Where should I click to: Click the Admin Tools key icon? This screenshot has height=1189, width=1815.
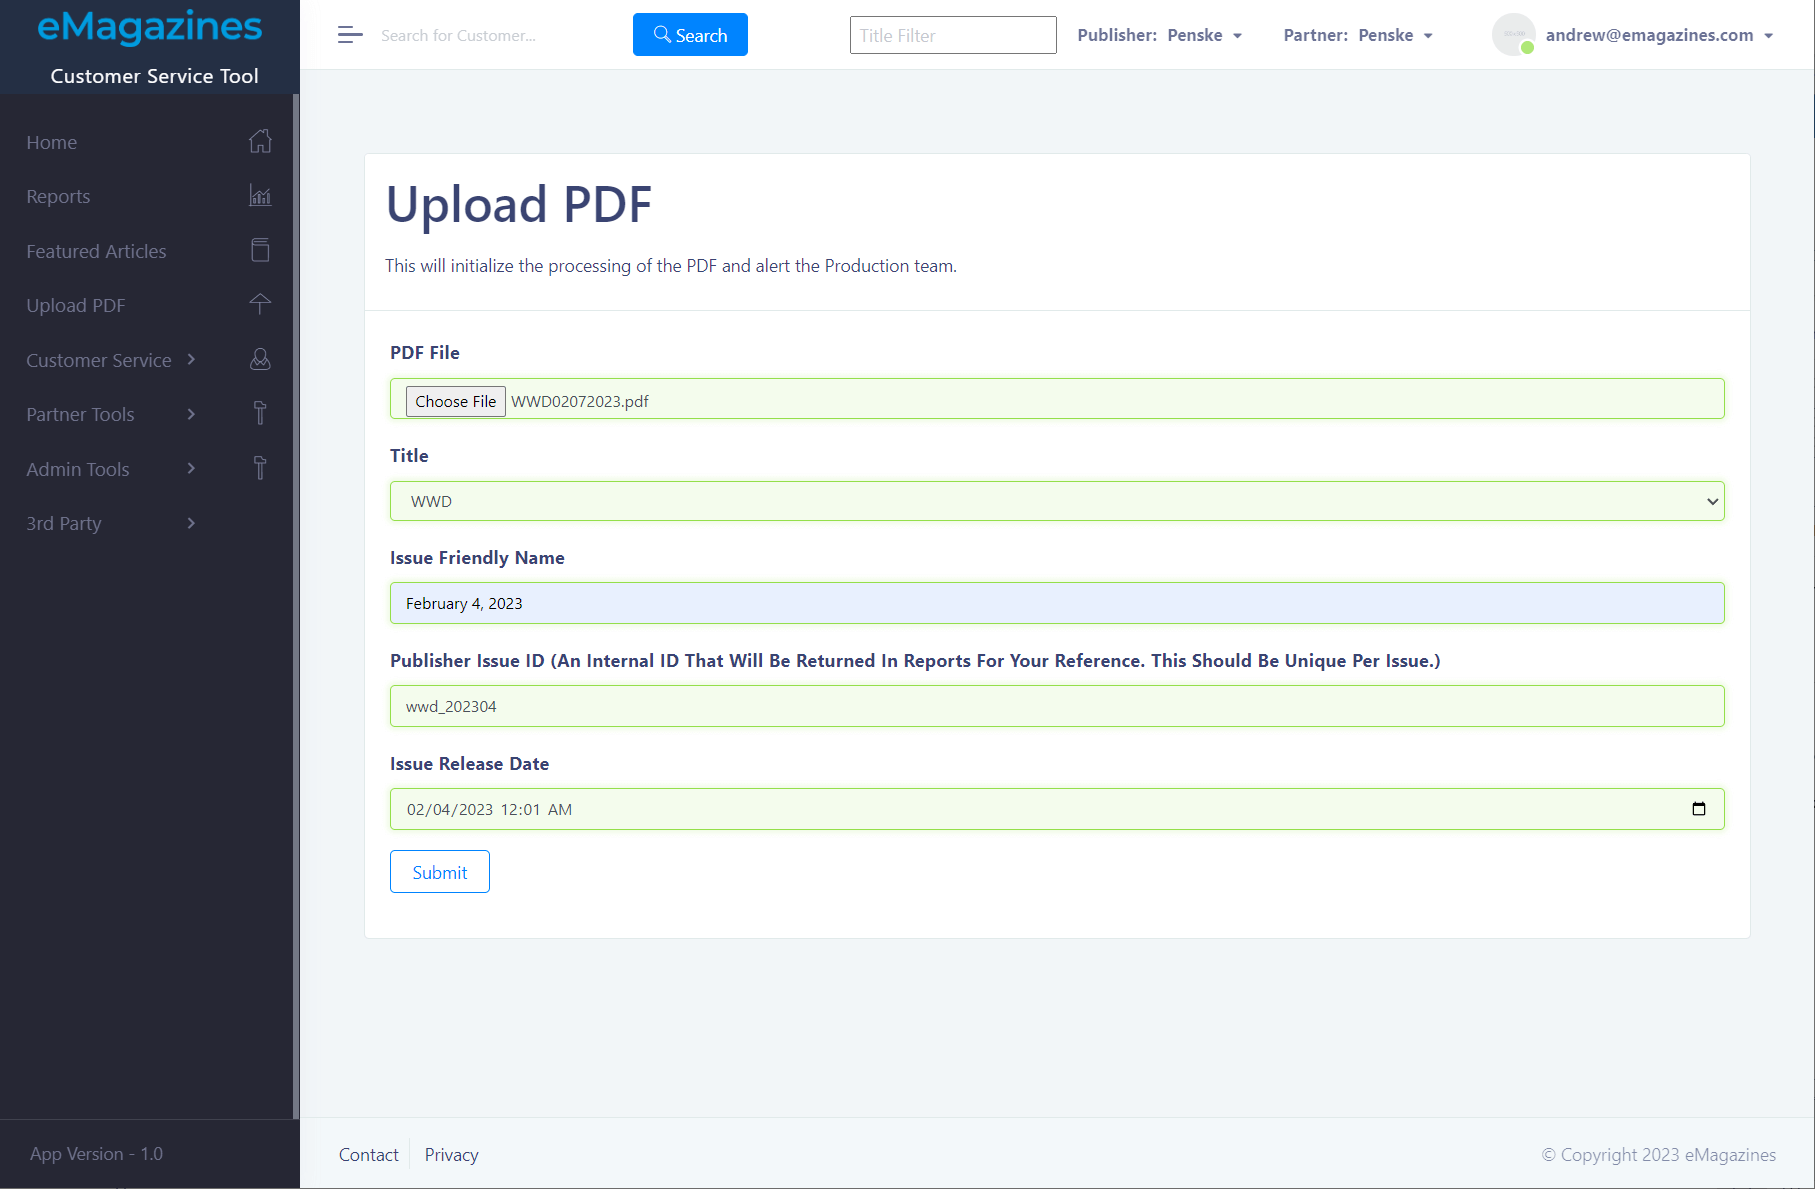pyautogui.click(x=260, y=468)
